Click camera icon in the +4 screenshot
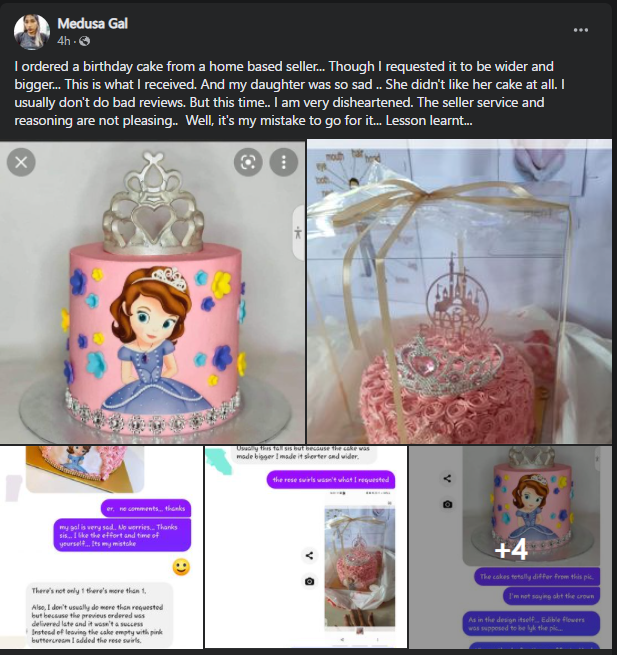617x655 pixels. (x=447, y=504)
